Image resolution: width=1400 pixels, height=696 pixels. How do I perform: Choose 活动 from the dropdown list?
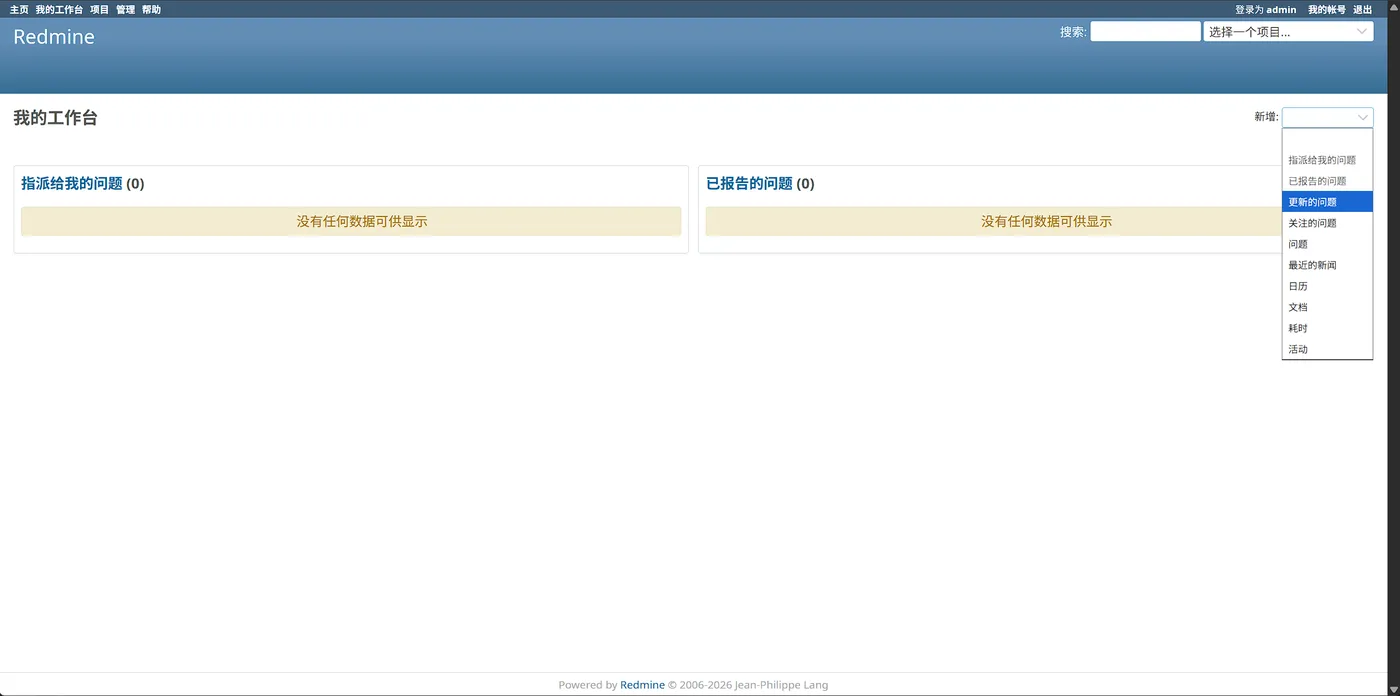tap(1327, 349)
